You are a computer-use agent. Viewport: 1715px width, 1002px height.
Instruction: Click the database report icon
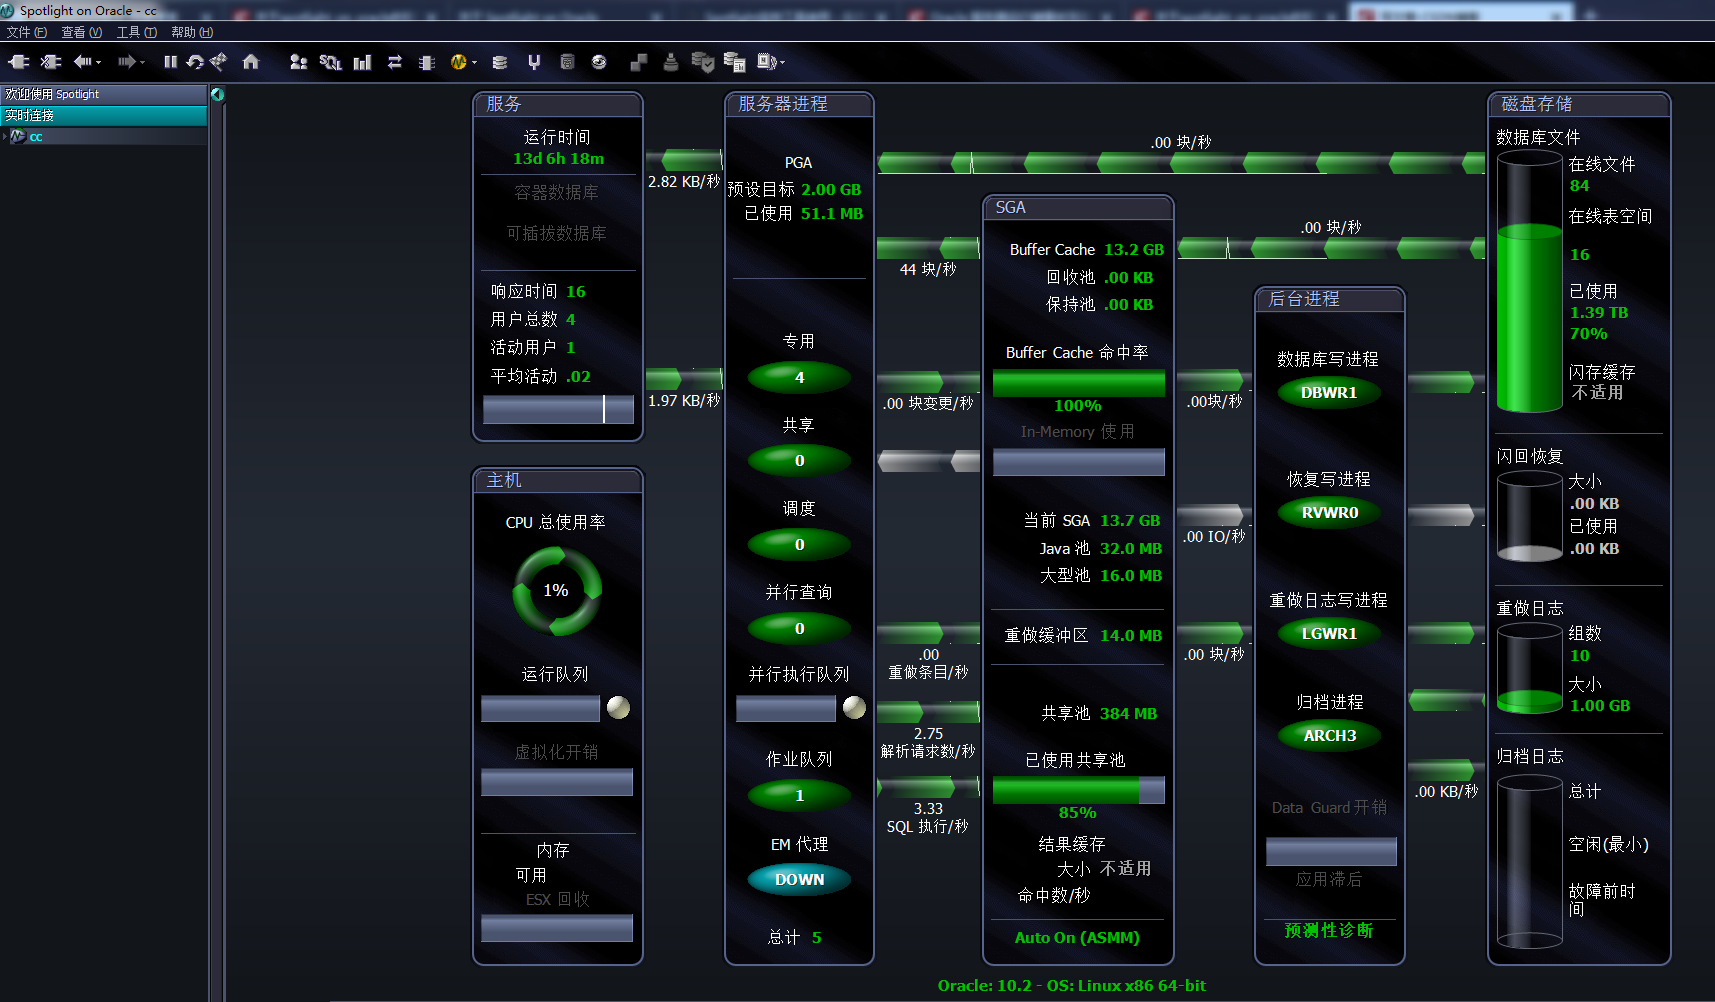735,62
